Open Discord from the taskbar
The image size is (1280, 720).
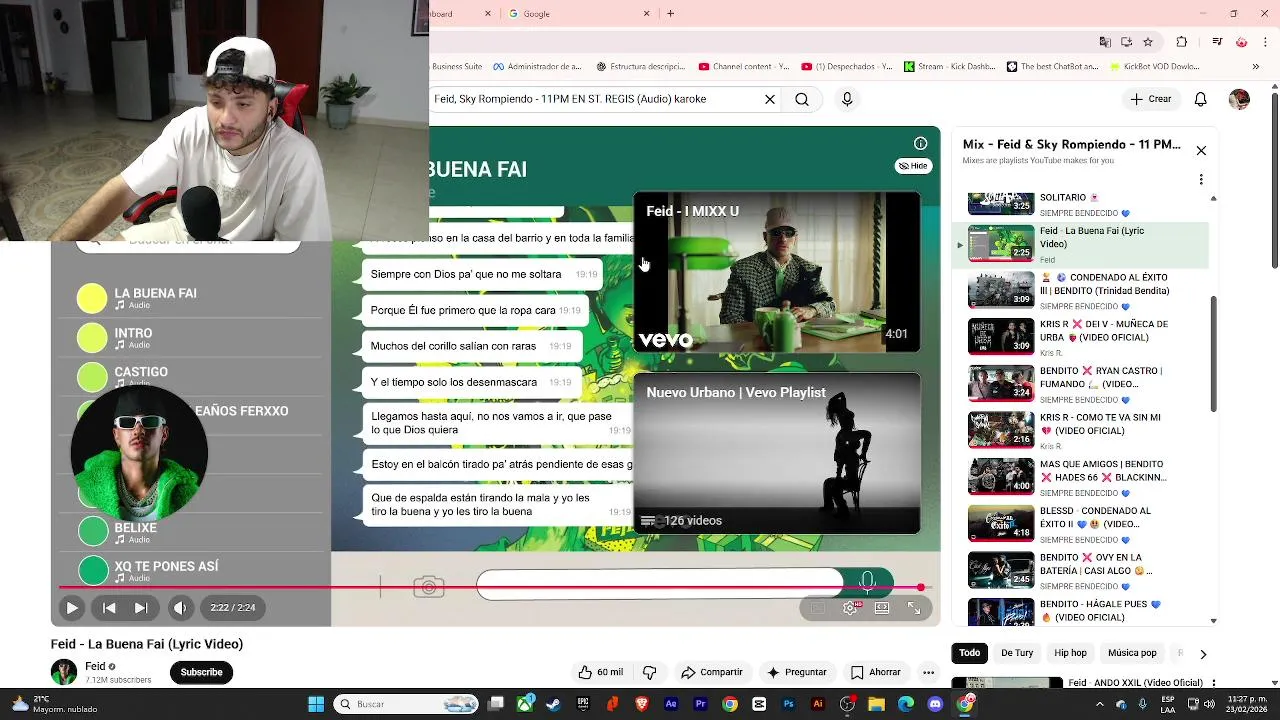pyautogui.click(x=935, y=704)
